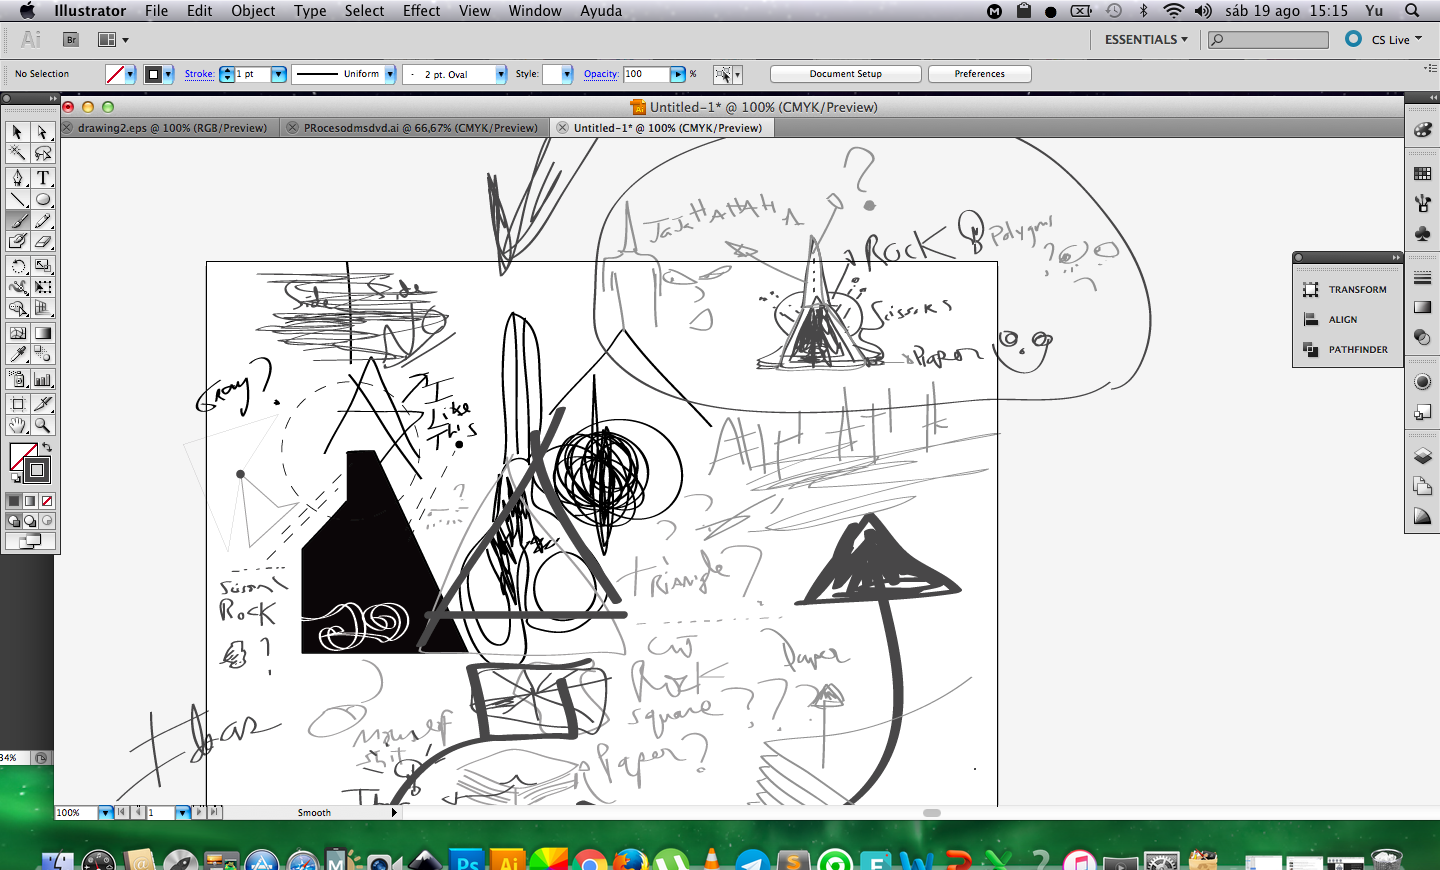Open the 2 pt. Oval brush dropdown
Viewport: 1440px width, 870px height.
point(501,74)
